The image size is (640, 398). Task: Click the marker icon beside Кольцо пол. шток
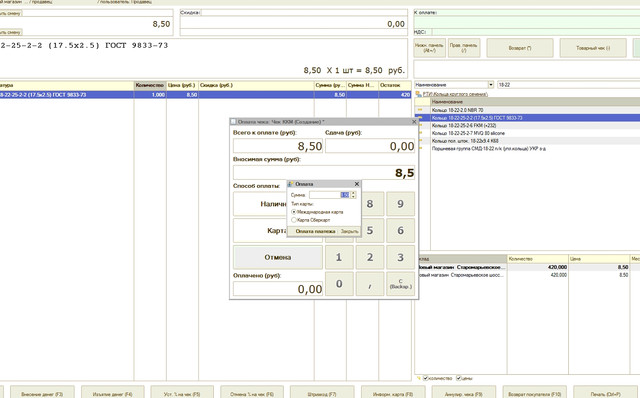(420, 141)
